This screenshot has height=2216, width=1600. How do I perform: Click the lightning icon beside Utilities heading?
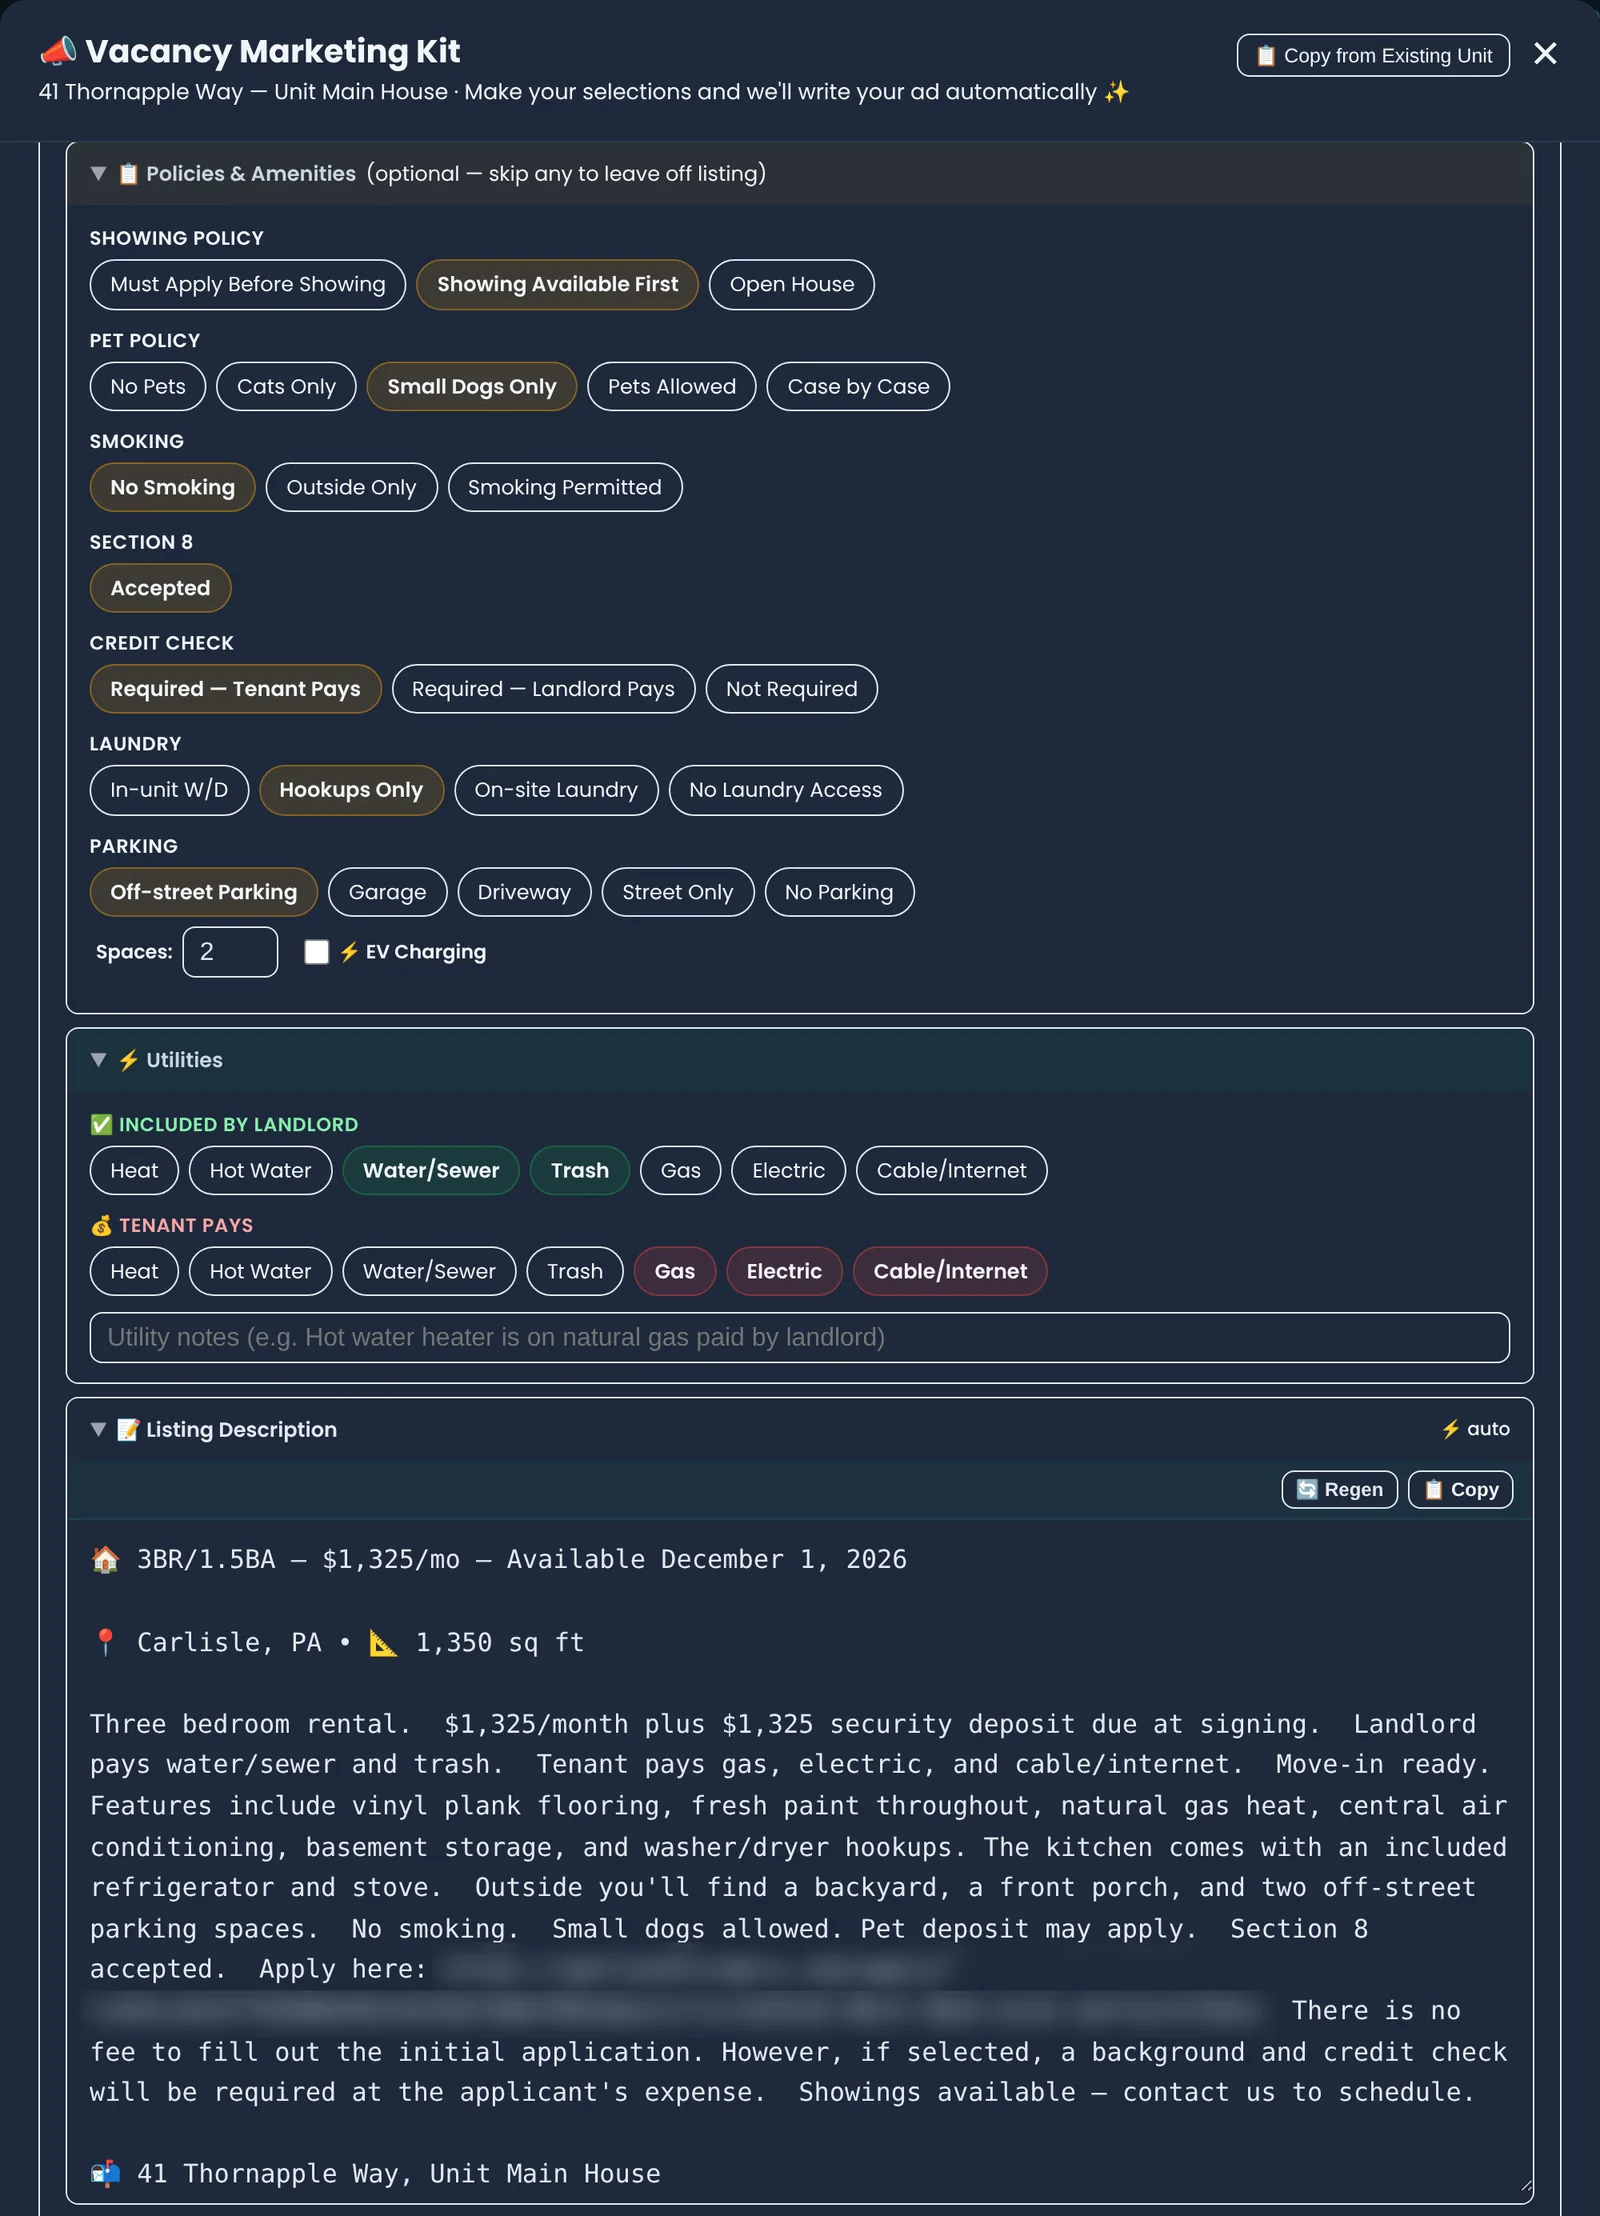point(128,1060)
